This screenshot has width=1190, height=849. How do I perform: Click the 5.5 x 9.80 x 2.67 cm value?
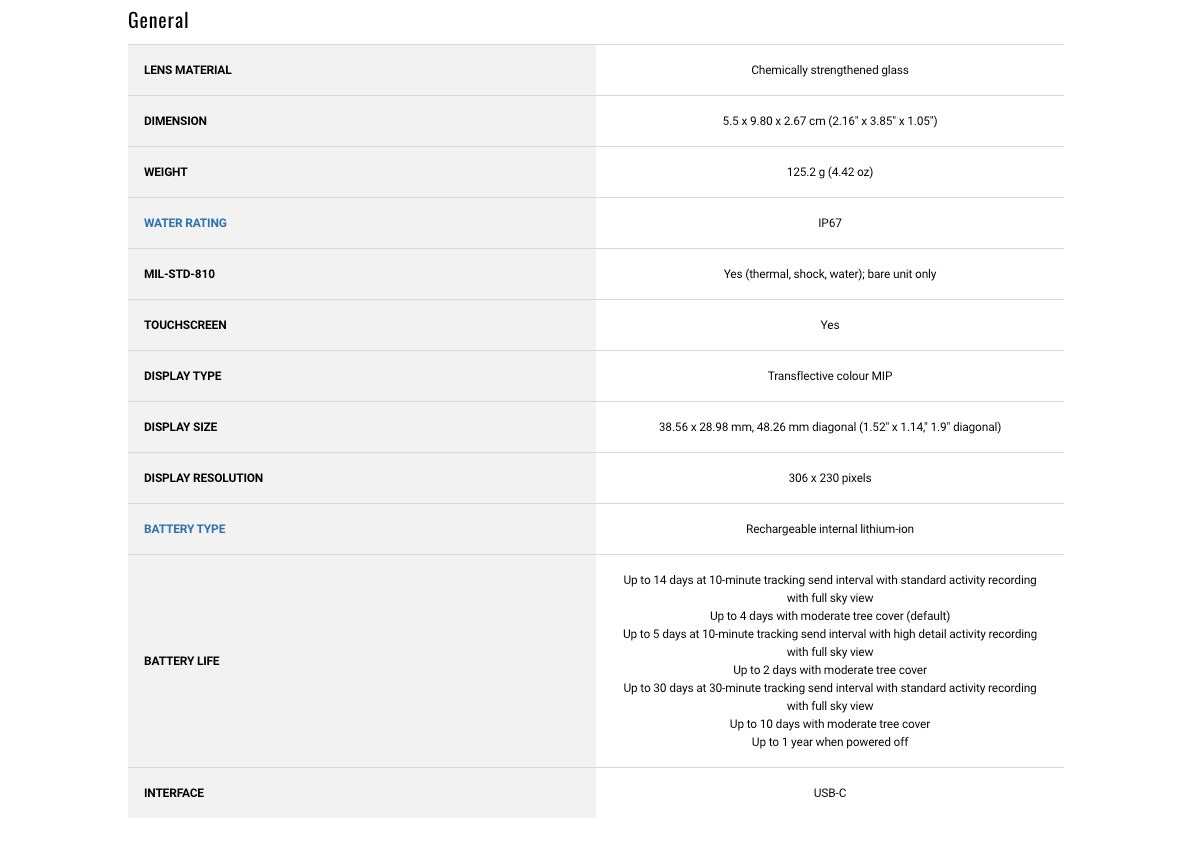[x=829, y=121]
